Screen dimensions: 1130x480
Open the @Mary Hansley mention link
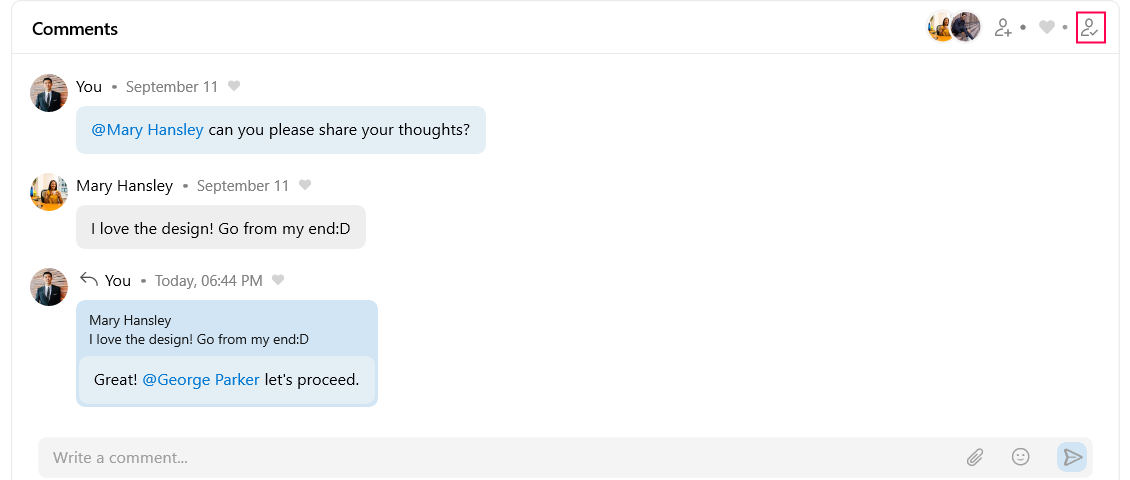[x=147, y=130]
